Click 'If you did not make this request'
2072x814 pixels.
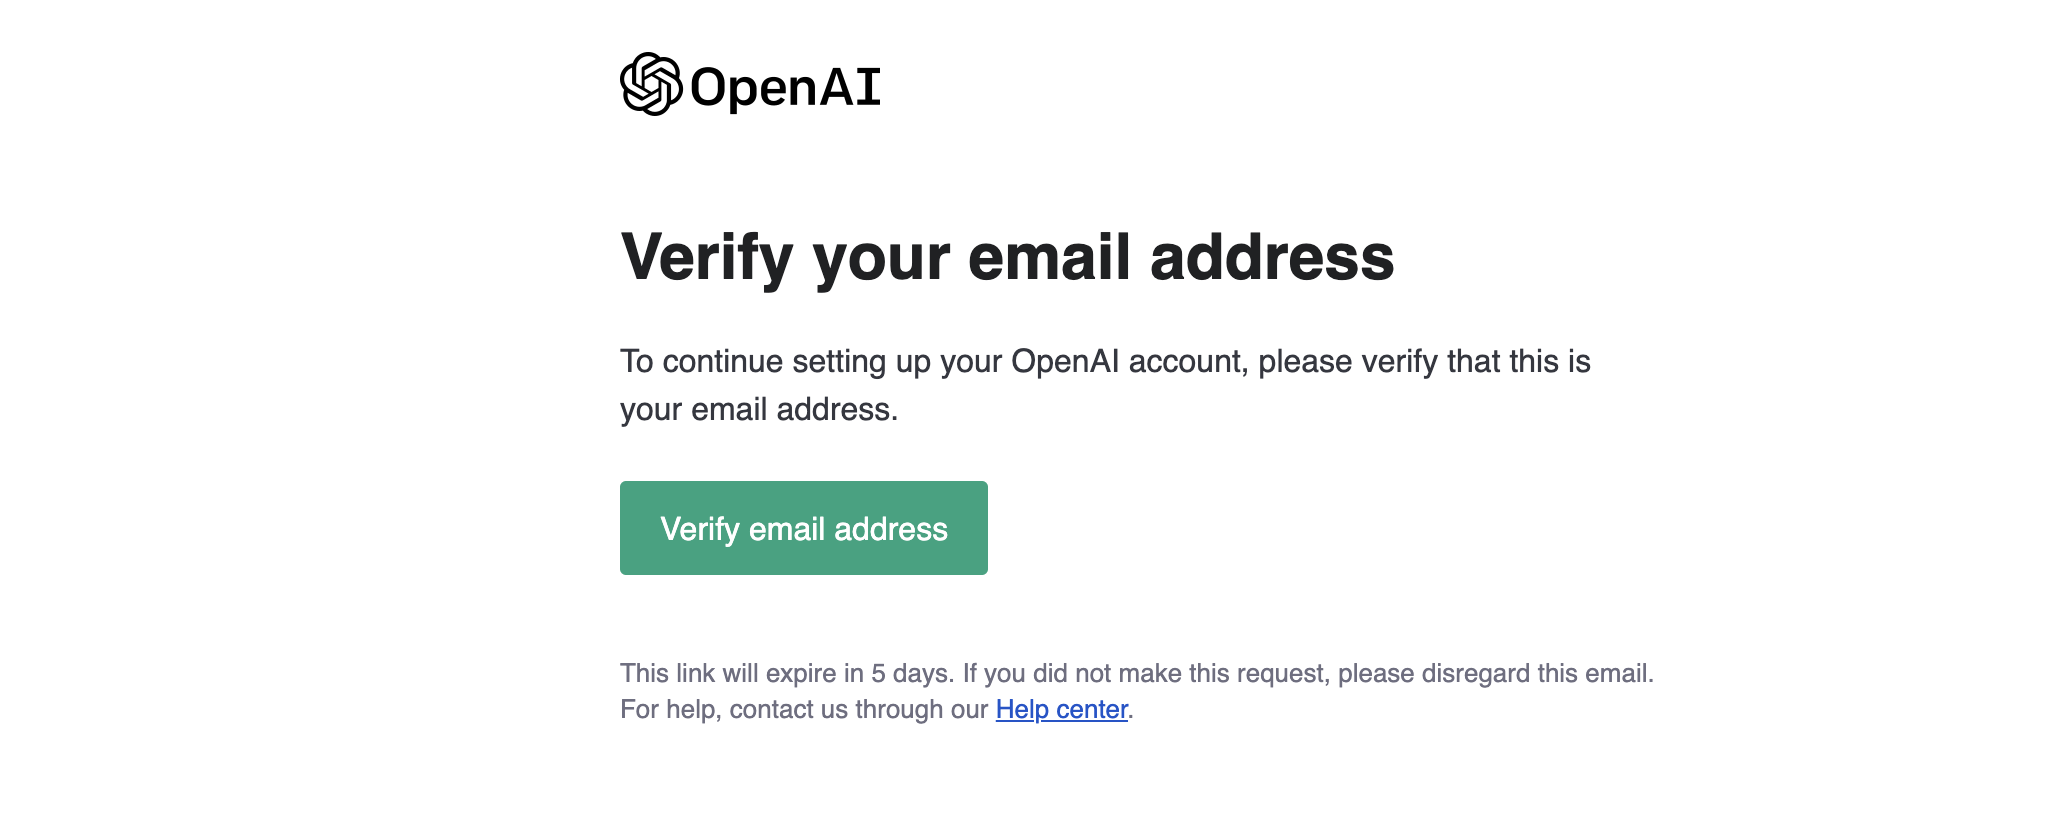click(x=1146, y=673)
